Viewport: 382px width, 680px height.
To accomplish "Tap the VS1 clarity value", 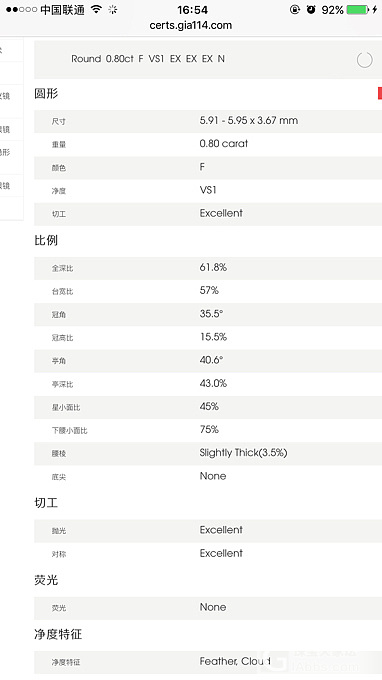I will point(208,190).
